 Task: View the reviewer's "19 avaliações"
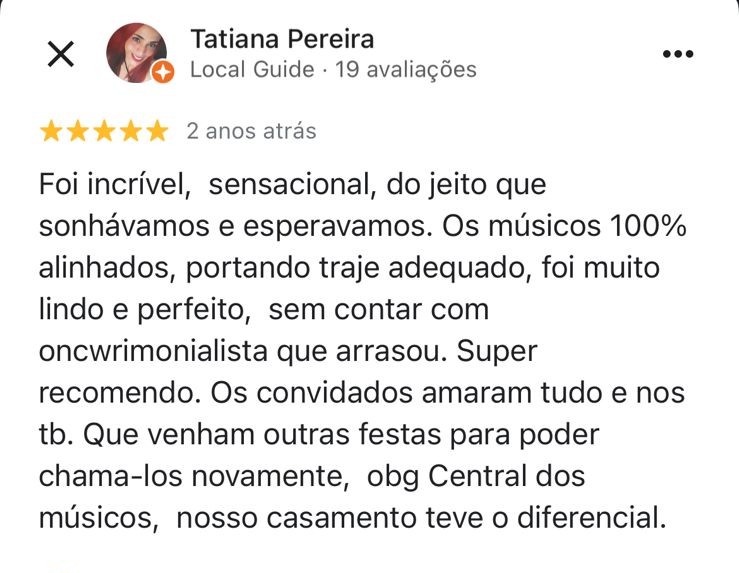click(406, 69)
